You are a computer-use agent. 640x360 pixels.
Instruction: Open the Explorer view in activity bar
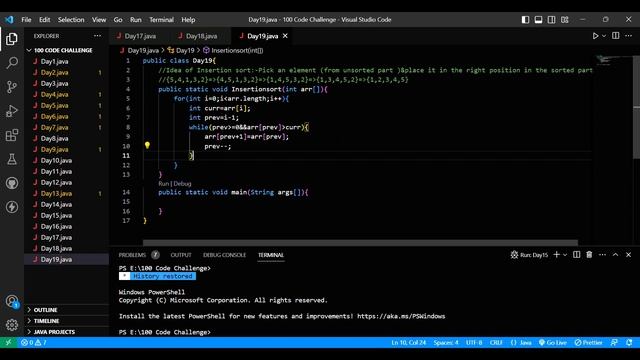pos(12,39)
